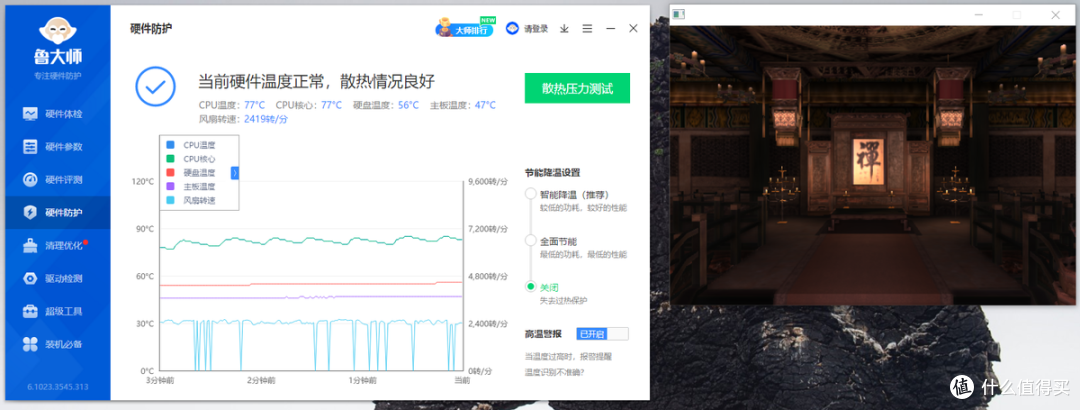The height and width of the screenshot is (410, 1080).
Task: Open the download arrow icon
Action: [564, 29]
